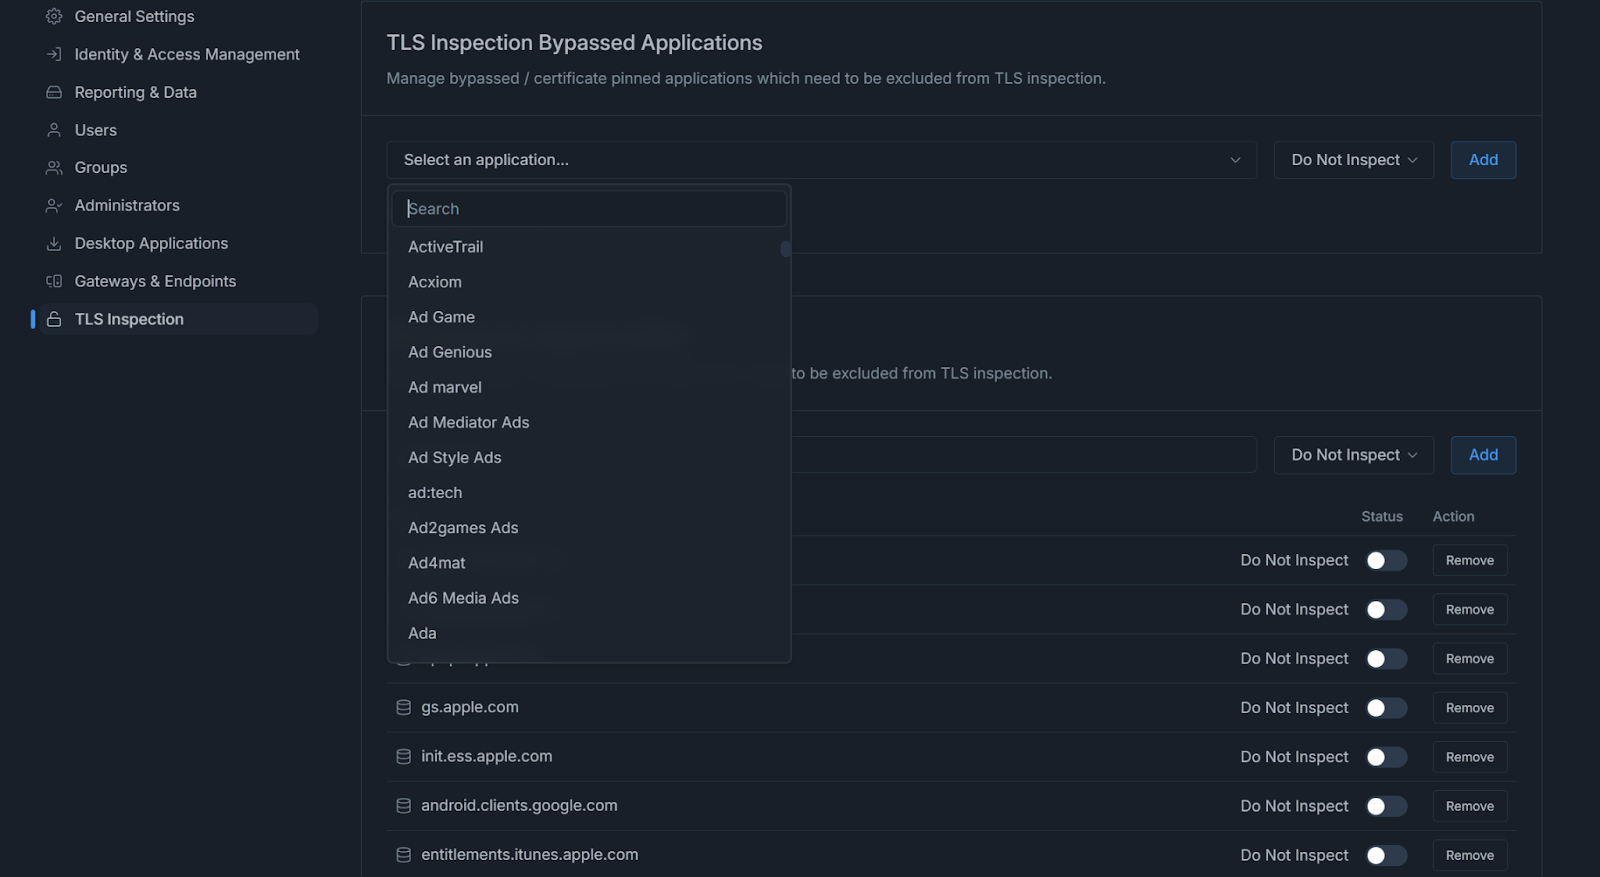Choose Acxiom in the application list
Viewport: 1600px width, 877px height.
[x=435, y=282]
